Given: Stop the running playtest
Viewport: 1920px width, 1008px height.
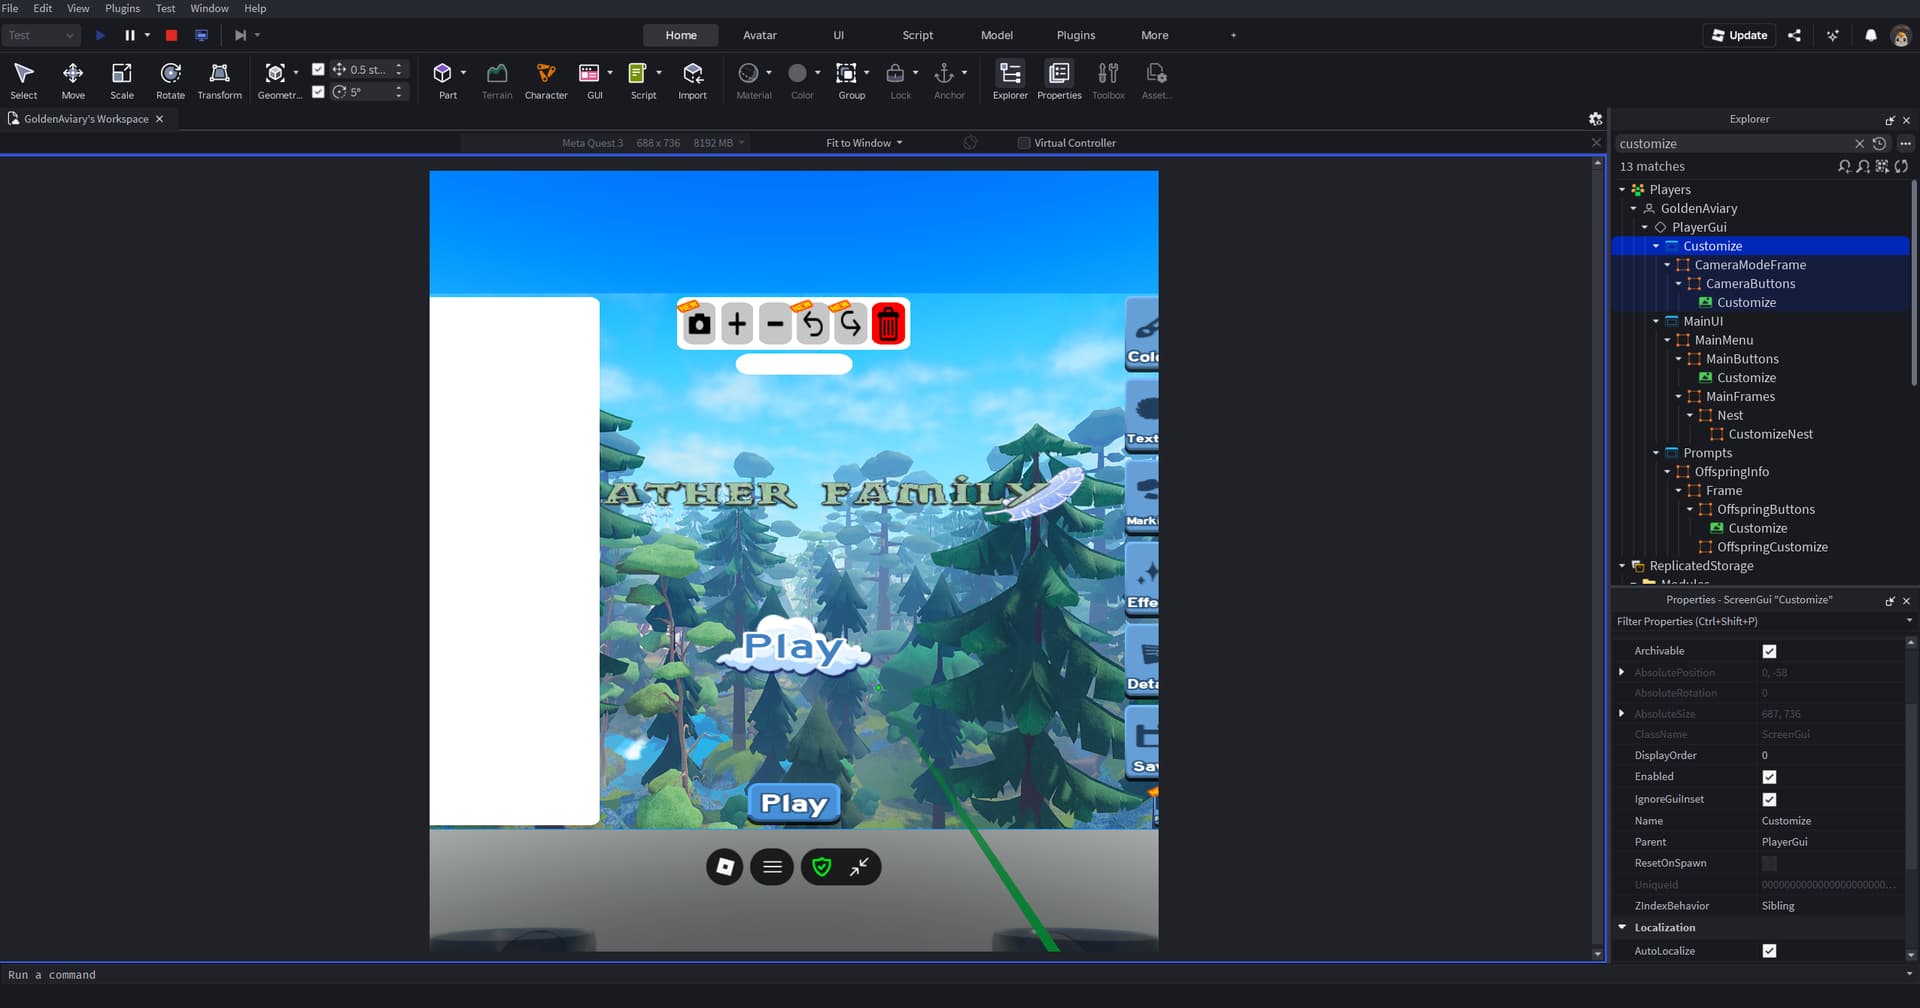Looking at the screenshot, I should (171, 35).
